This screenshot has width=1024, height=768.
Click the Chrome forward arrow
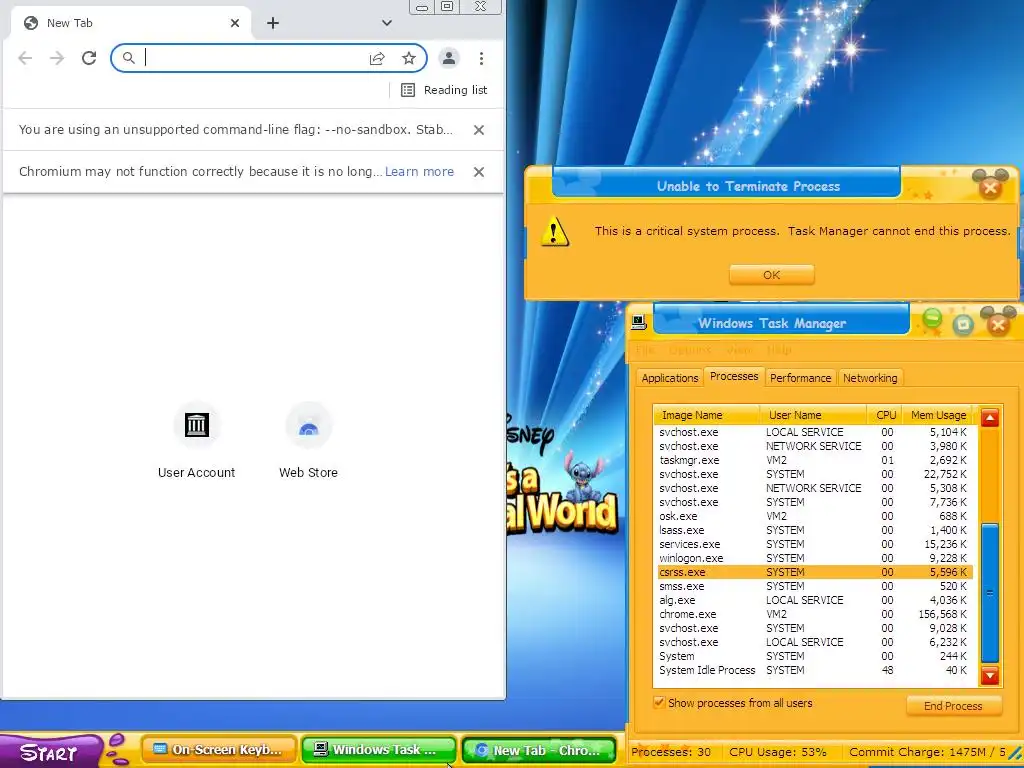[57, 58]
